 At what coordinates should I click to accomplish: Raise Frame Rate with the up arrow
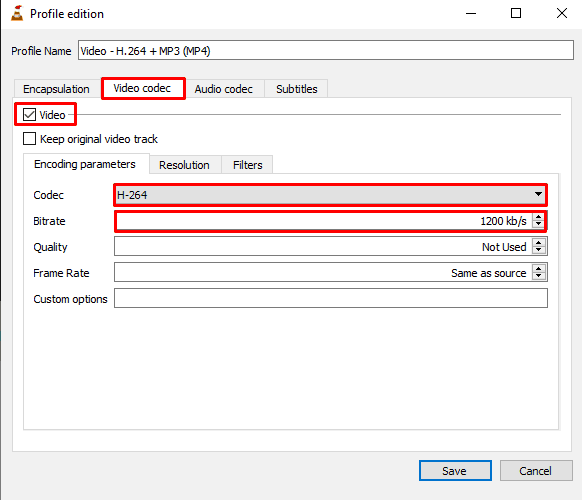(539, 269)
